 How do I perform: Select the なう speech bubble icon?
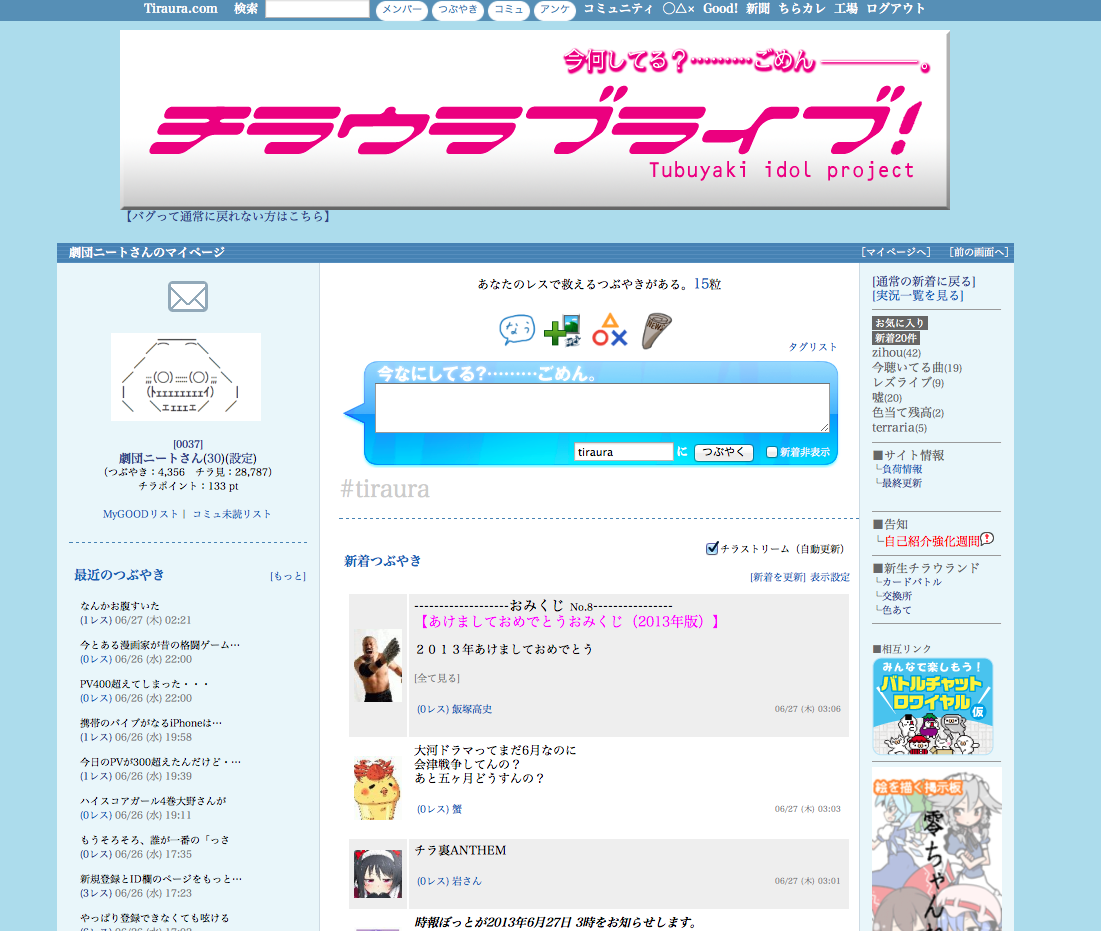click(x=517, y=330)
